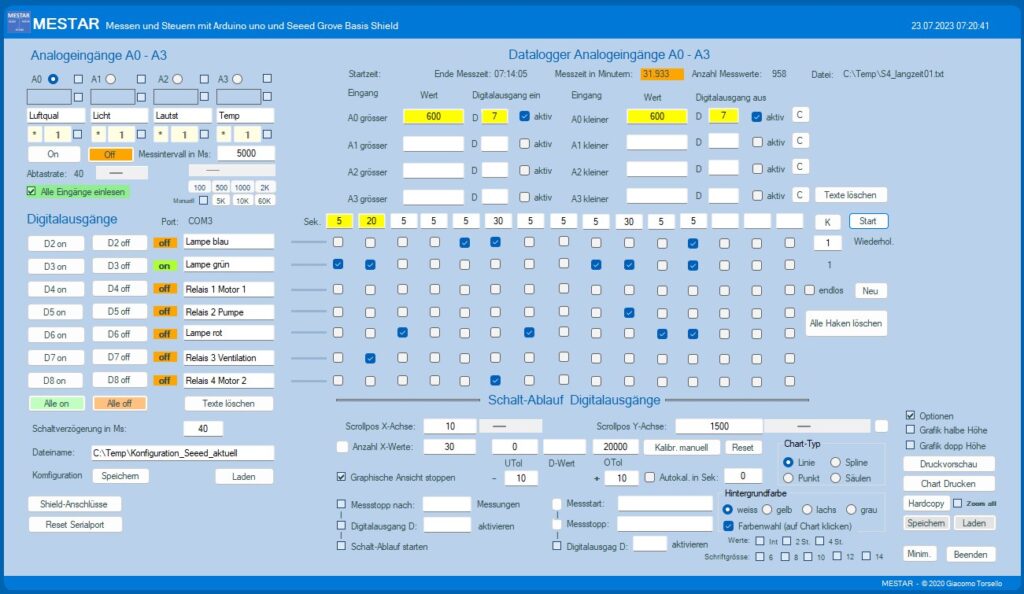Open the 'Druckvorschau' print preview

pyautogui.click(x=949, y=464)
